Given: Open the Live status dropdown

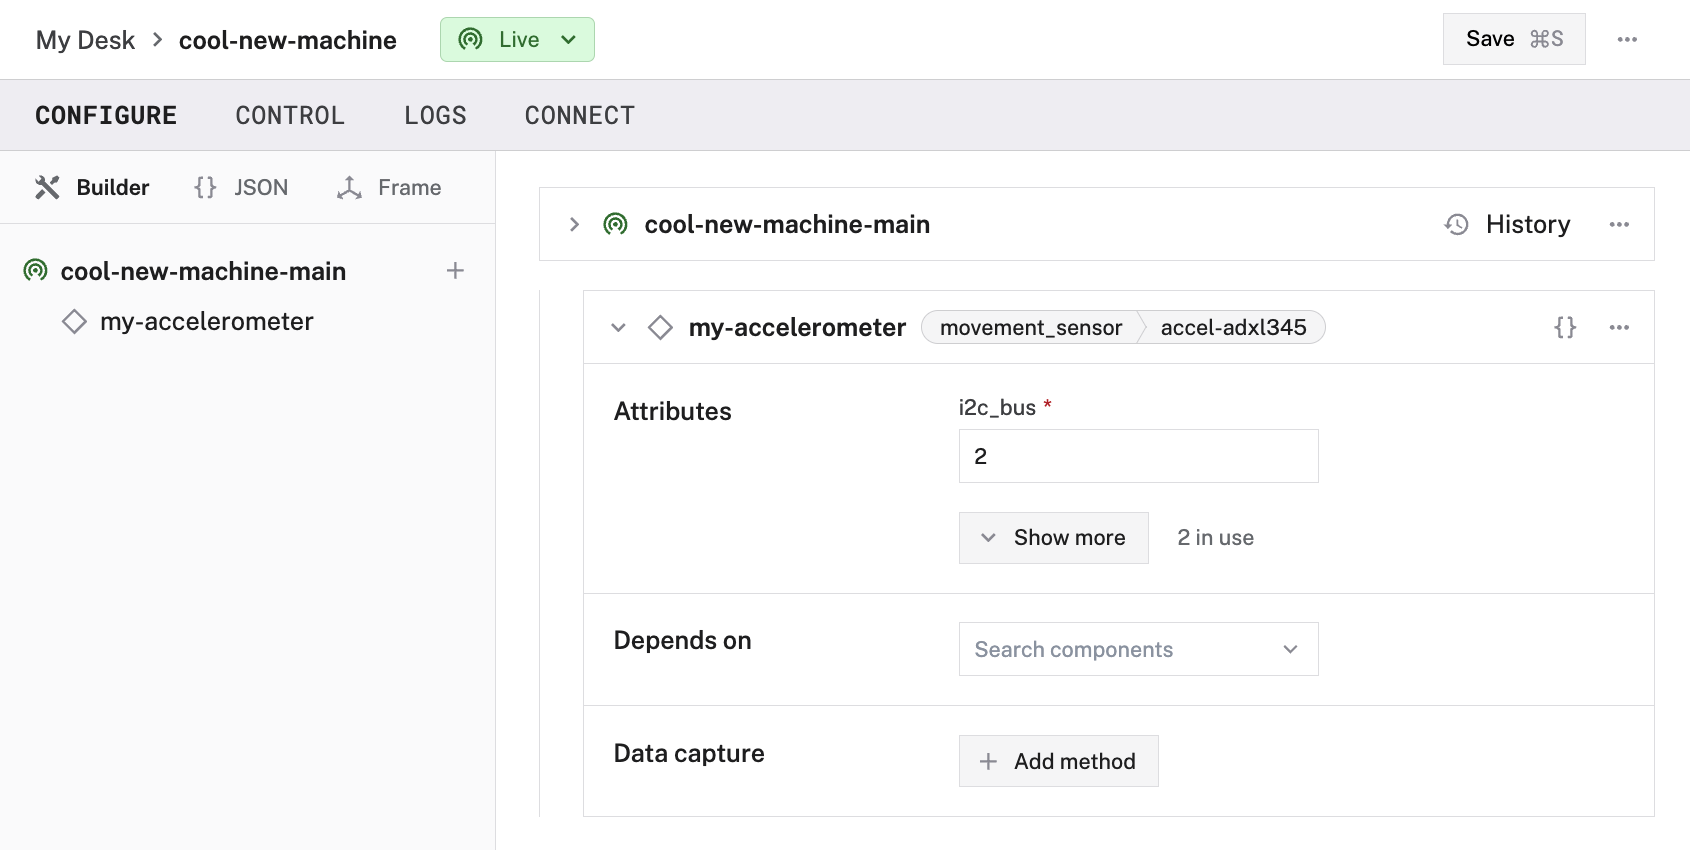Looking at the screenshot, I should [517, 40].
